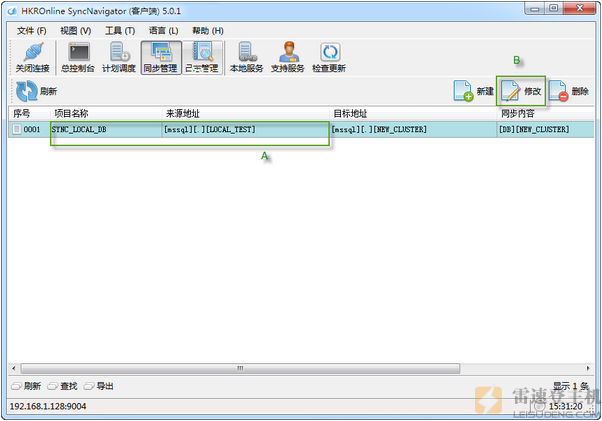Open the 帮助 (H) menu
This screenshot has height=421, width=602.
click(x=208, y=31)
